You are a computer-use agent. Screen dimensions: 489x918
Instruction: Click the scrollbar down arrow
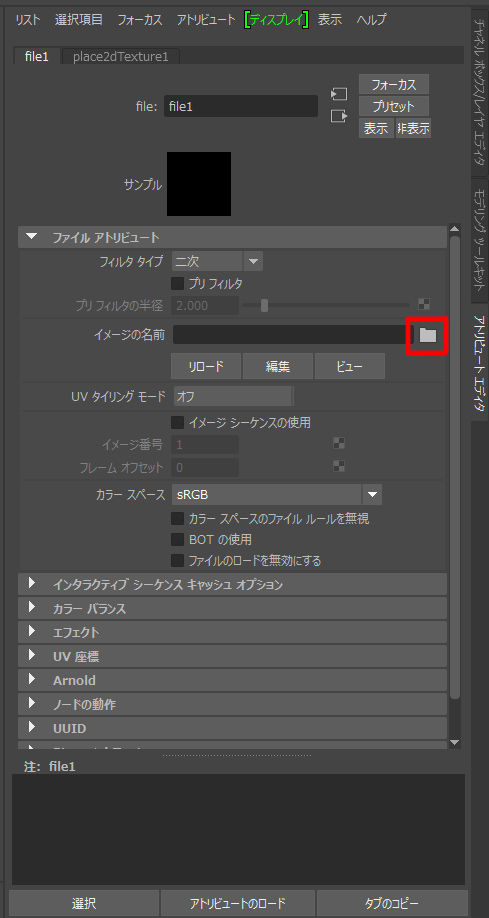click(455, 742)
